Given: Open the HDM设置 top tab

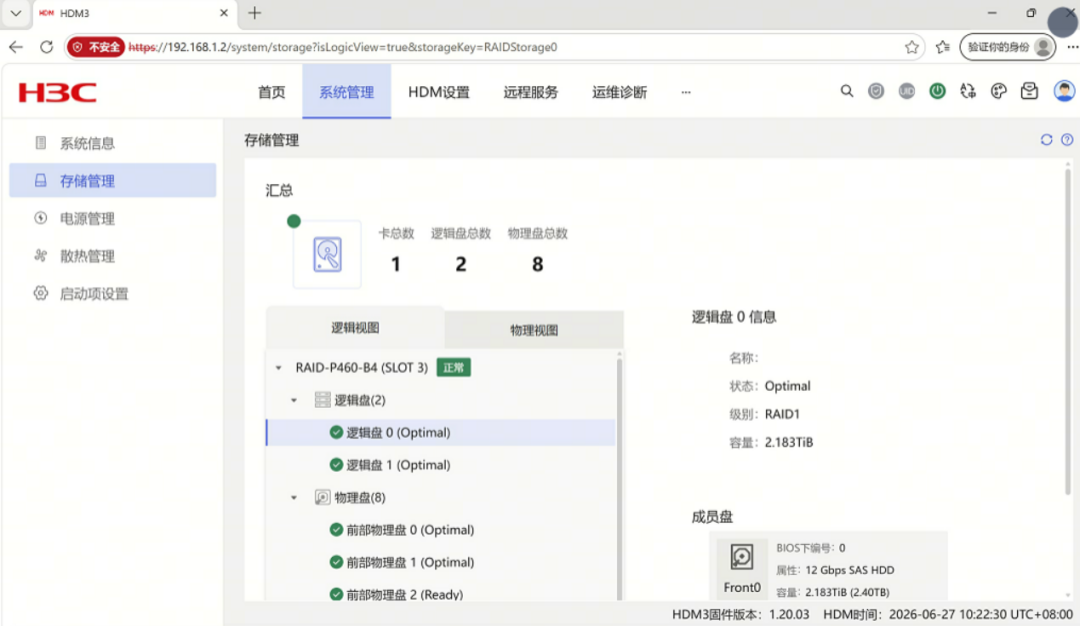Looking at the screenshot, I should (439, 92).
